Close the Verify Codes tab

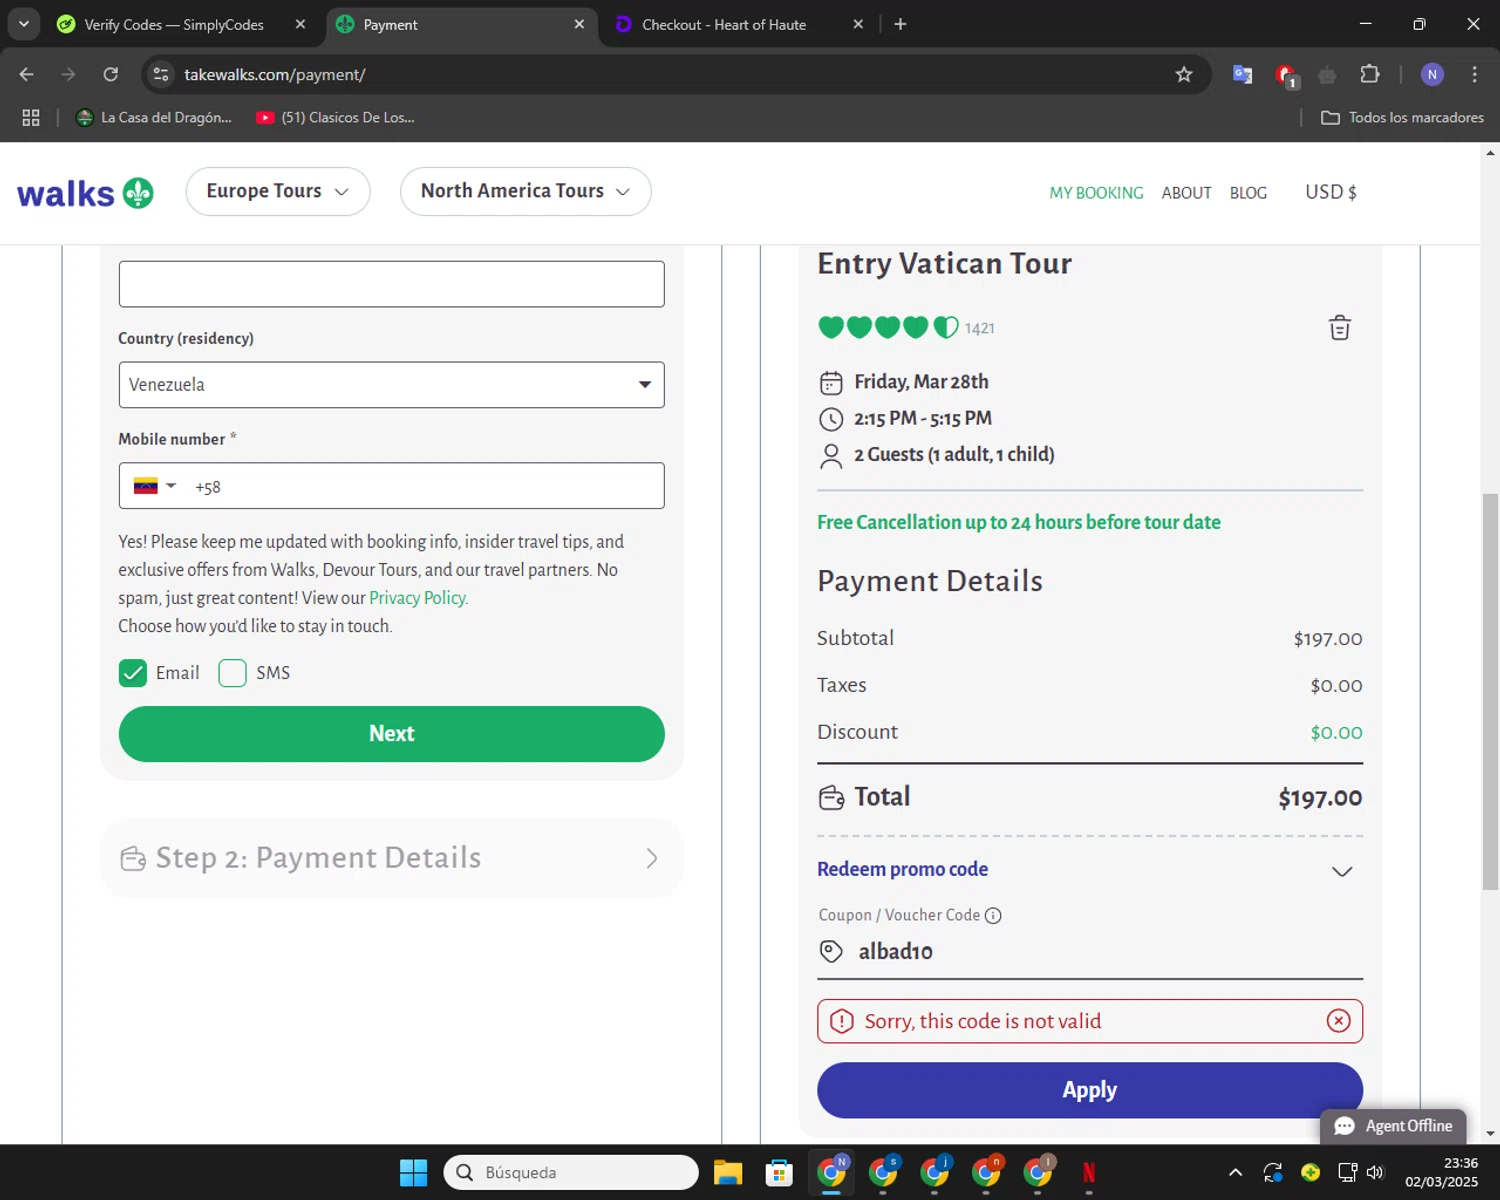(300, 24)
